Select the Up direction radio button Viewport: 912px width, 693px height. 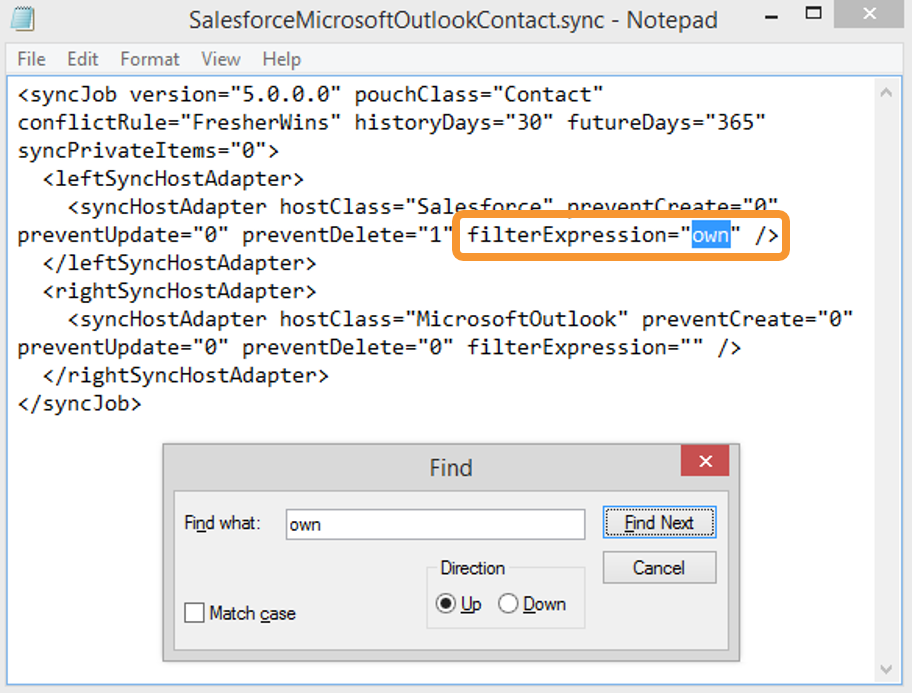(x=446, y=603)
